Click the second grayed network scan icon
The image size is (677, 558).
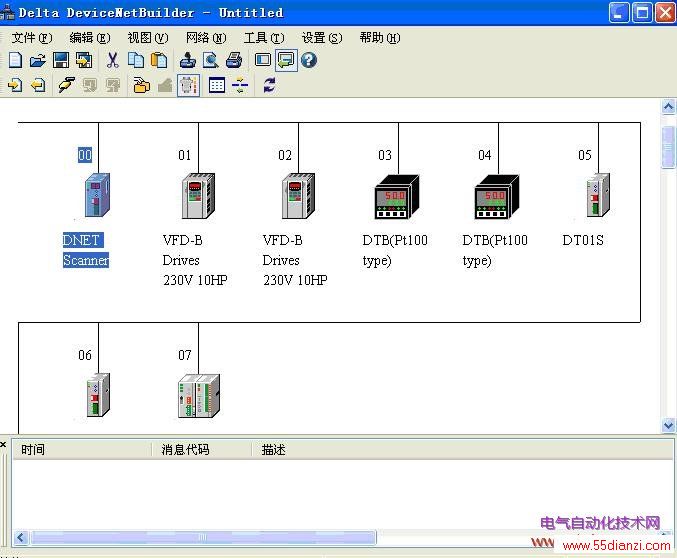pos(113,85)
